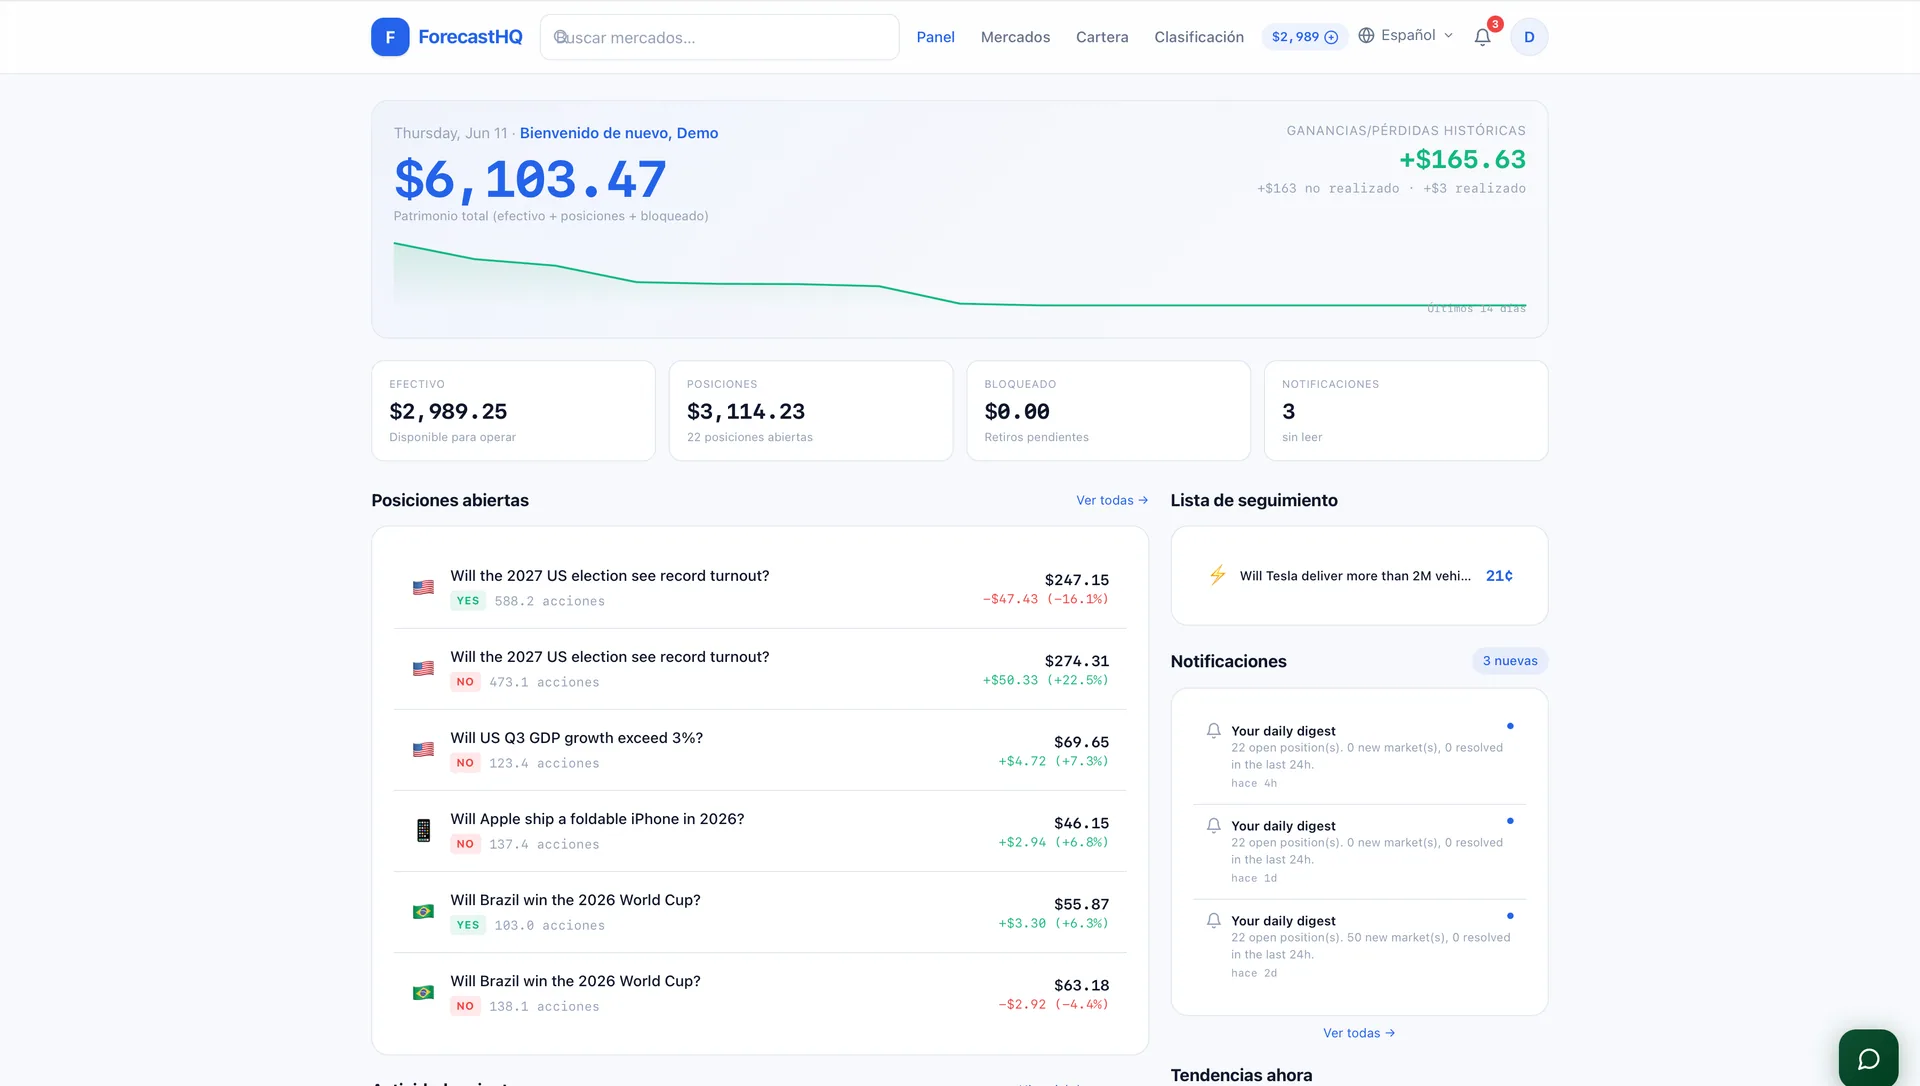Screen dimensions: 1920x1086
Task: Click the +$165.63 historical profit value
Action: point(1462,160)
